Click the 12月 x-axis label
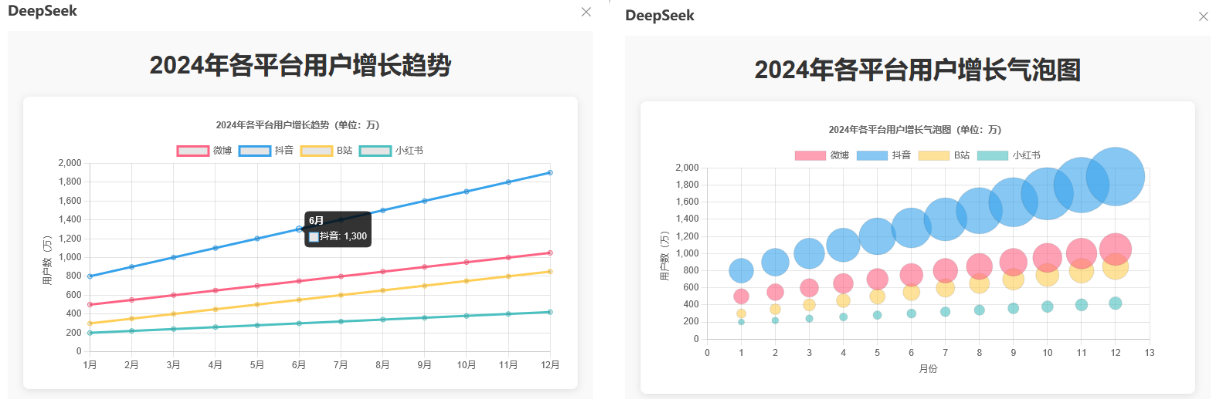Image resolution: width=1216 pixels, height=399 pixels. coord(550,364)
